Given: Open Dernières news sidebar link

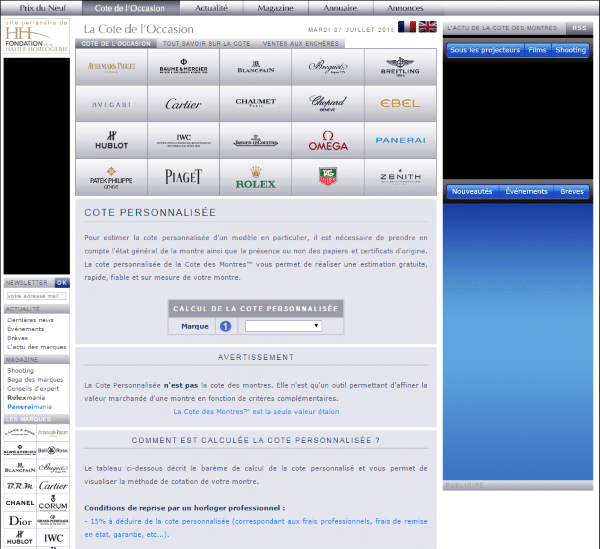Looking at the screenshot, I should (x=30, y=320).
